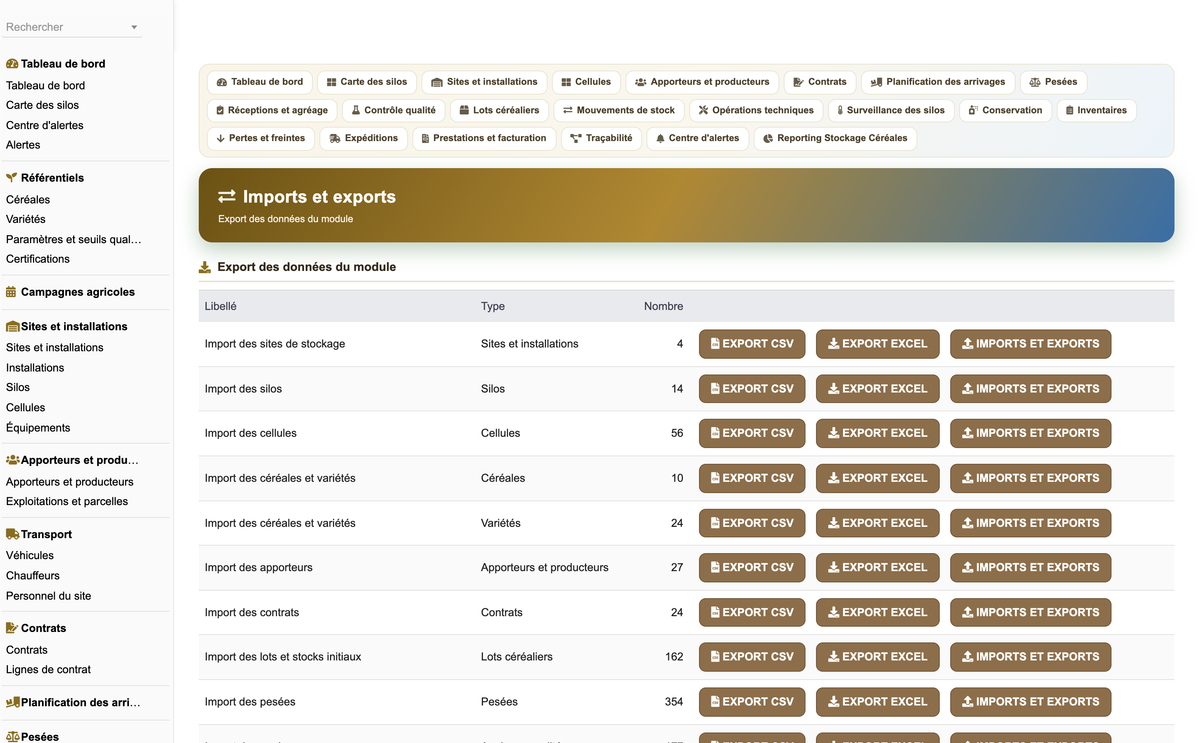Click Imports et exports for Import des apporteurs

coord(1030,567)
